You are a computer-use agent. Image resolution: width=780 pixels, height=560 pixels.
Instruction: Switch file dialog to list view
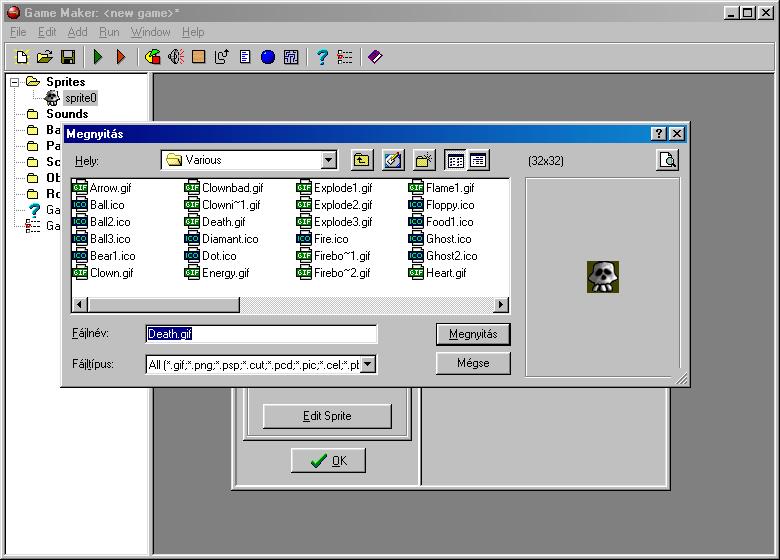(x=455, y=160)
